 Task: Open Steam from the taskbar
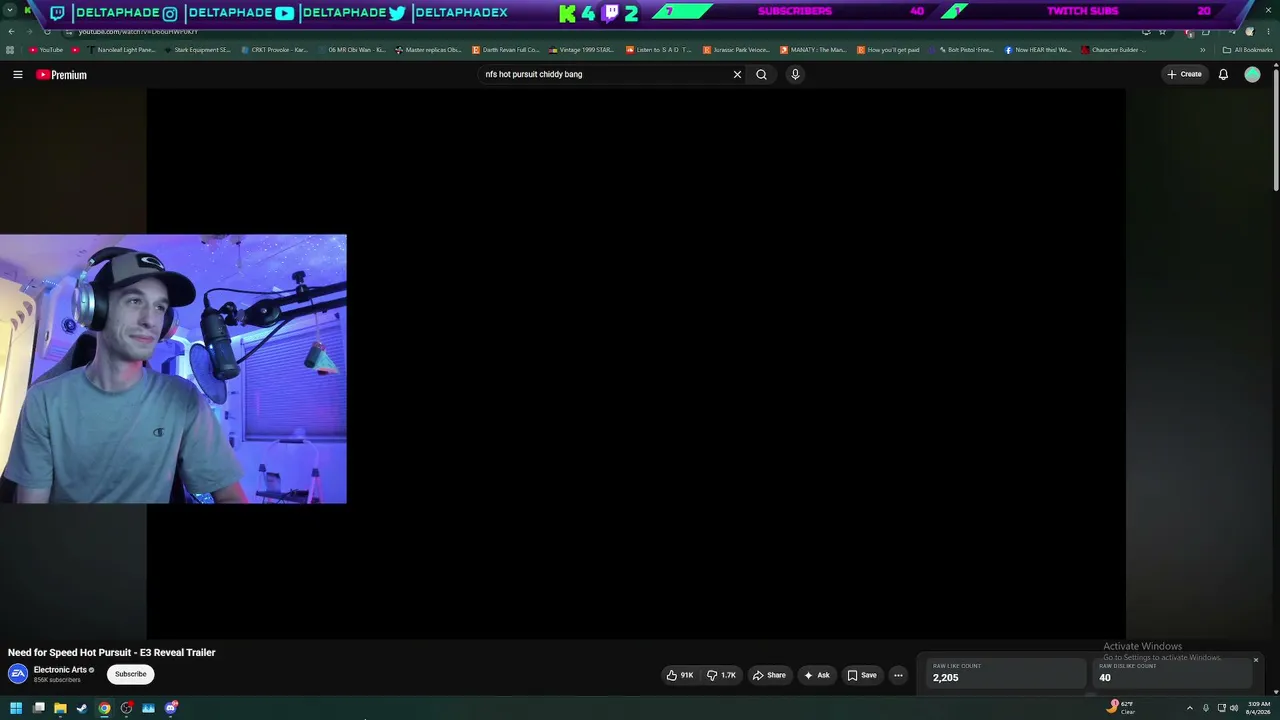82,708
